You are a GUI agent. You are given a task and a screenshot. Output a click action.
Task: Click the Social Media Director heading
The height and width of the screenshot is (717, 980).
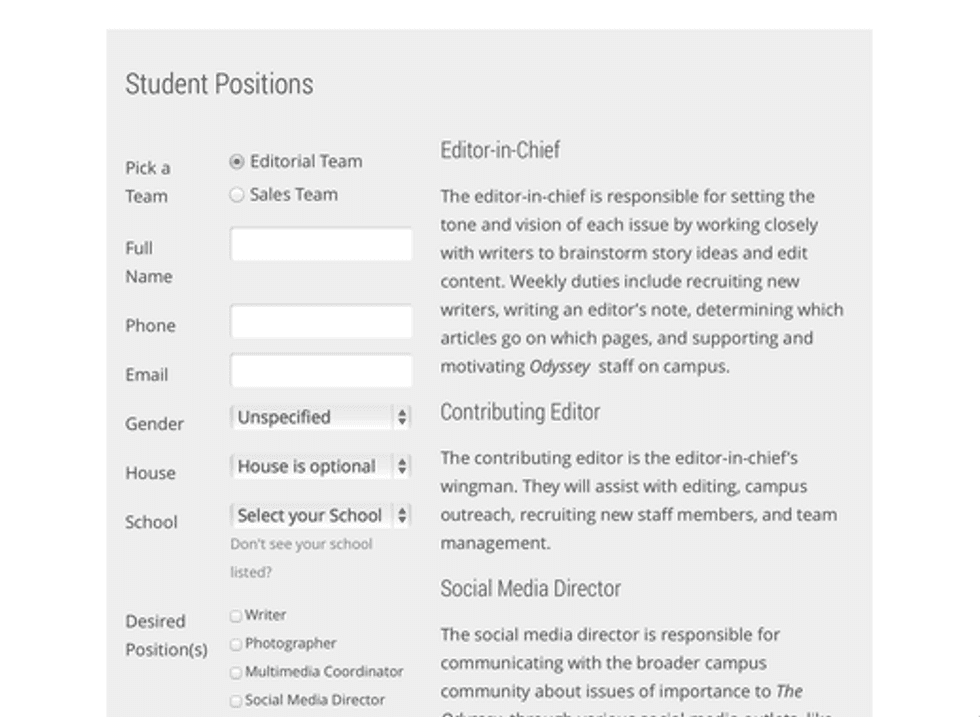[x=530, y=588]
